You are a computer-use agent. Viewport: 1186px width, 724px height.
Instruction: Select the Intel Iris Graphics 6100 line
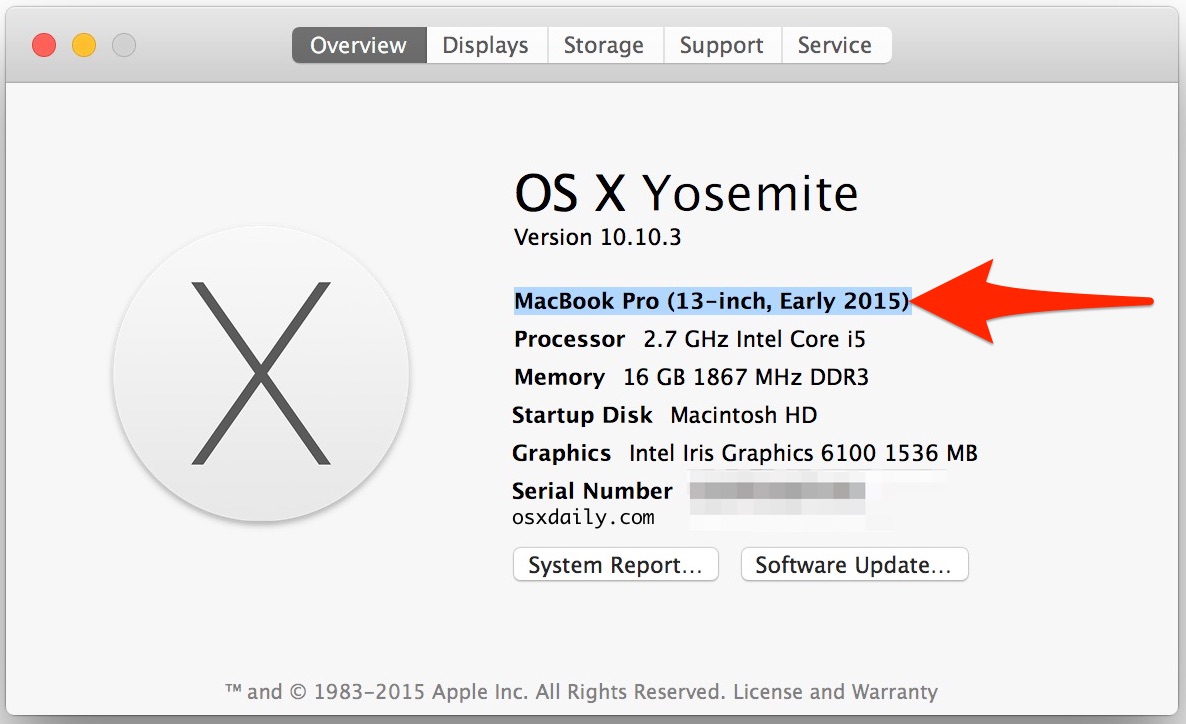[744, 453]
